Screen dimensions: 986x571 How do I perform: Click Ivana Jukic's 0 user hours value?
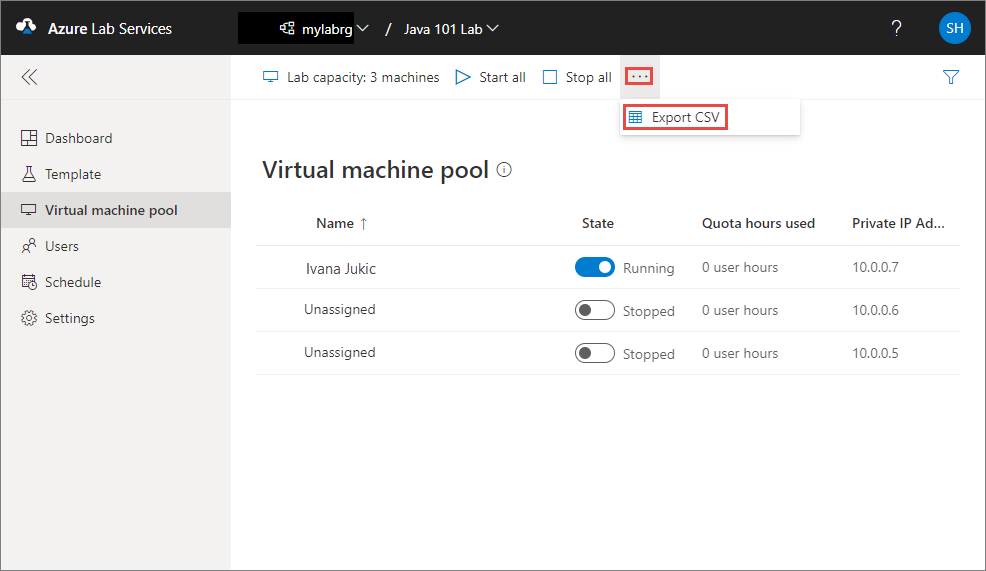pyautogui.click(x=740, y=267)
